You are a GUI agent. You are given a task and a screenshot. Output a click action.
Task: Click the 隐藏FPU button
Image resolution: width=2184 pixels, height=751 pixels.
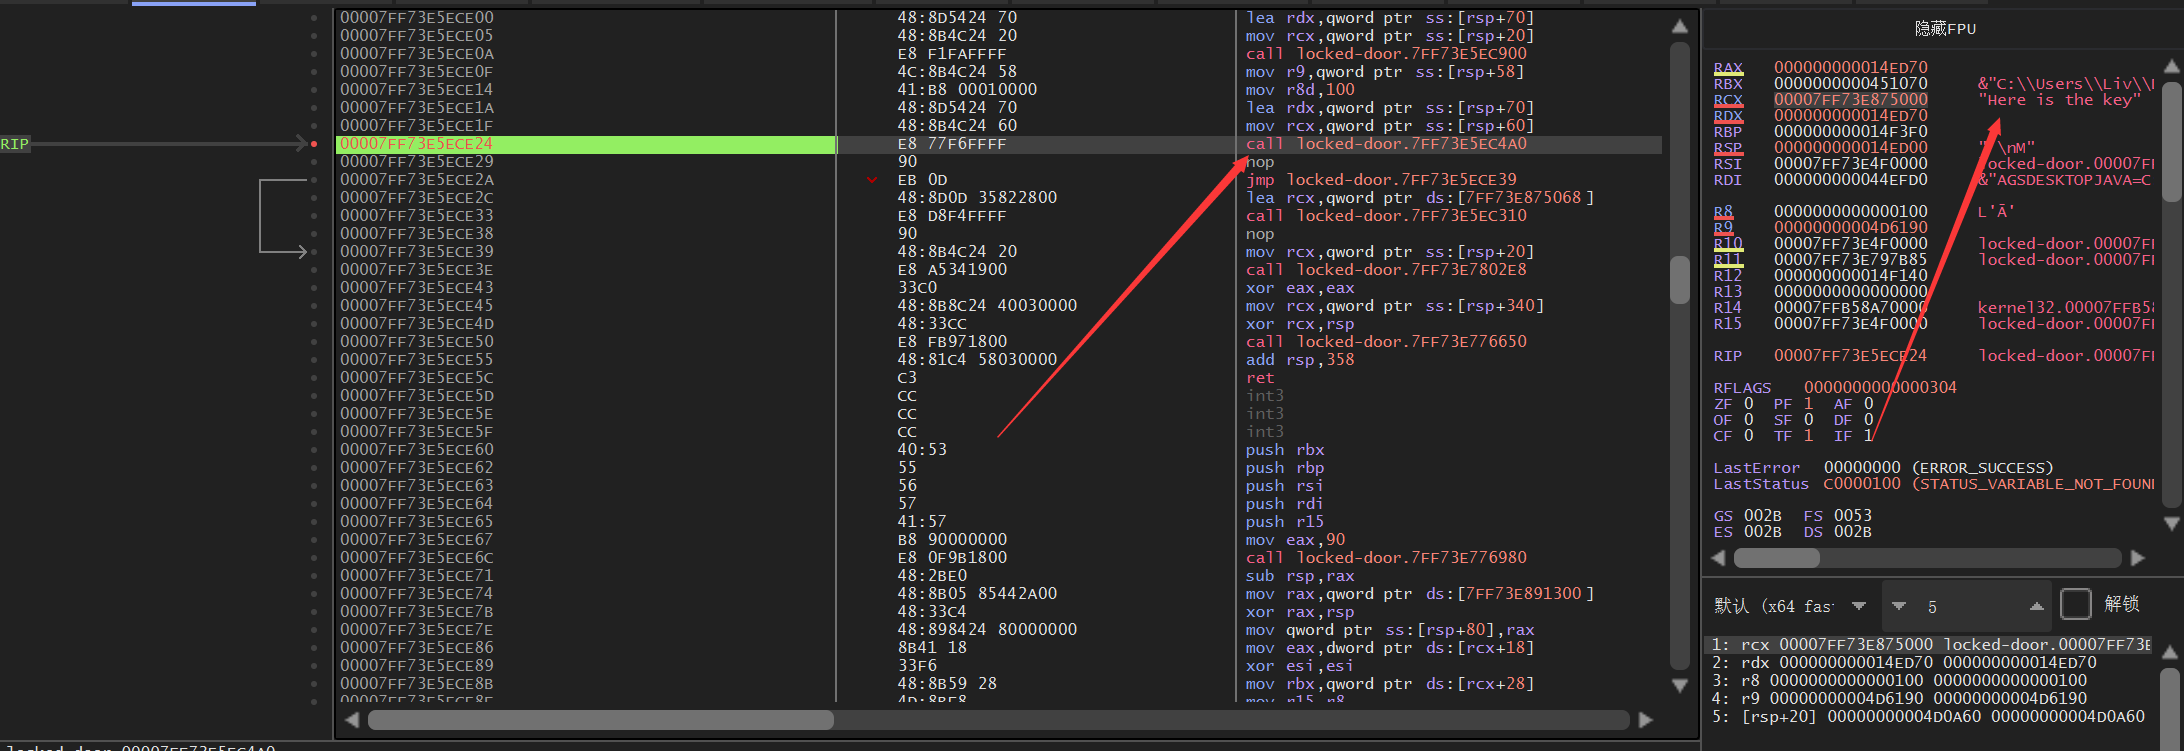pos(1945,29)
